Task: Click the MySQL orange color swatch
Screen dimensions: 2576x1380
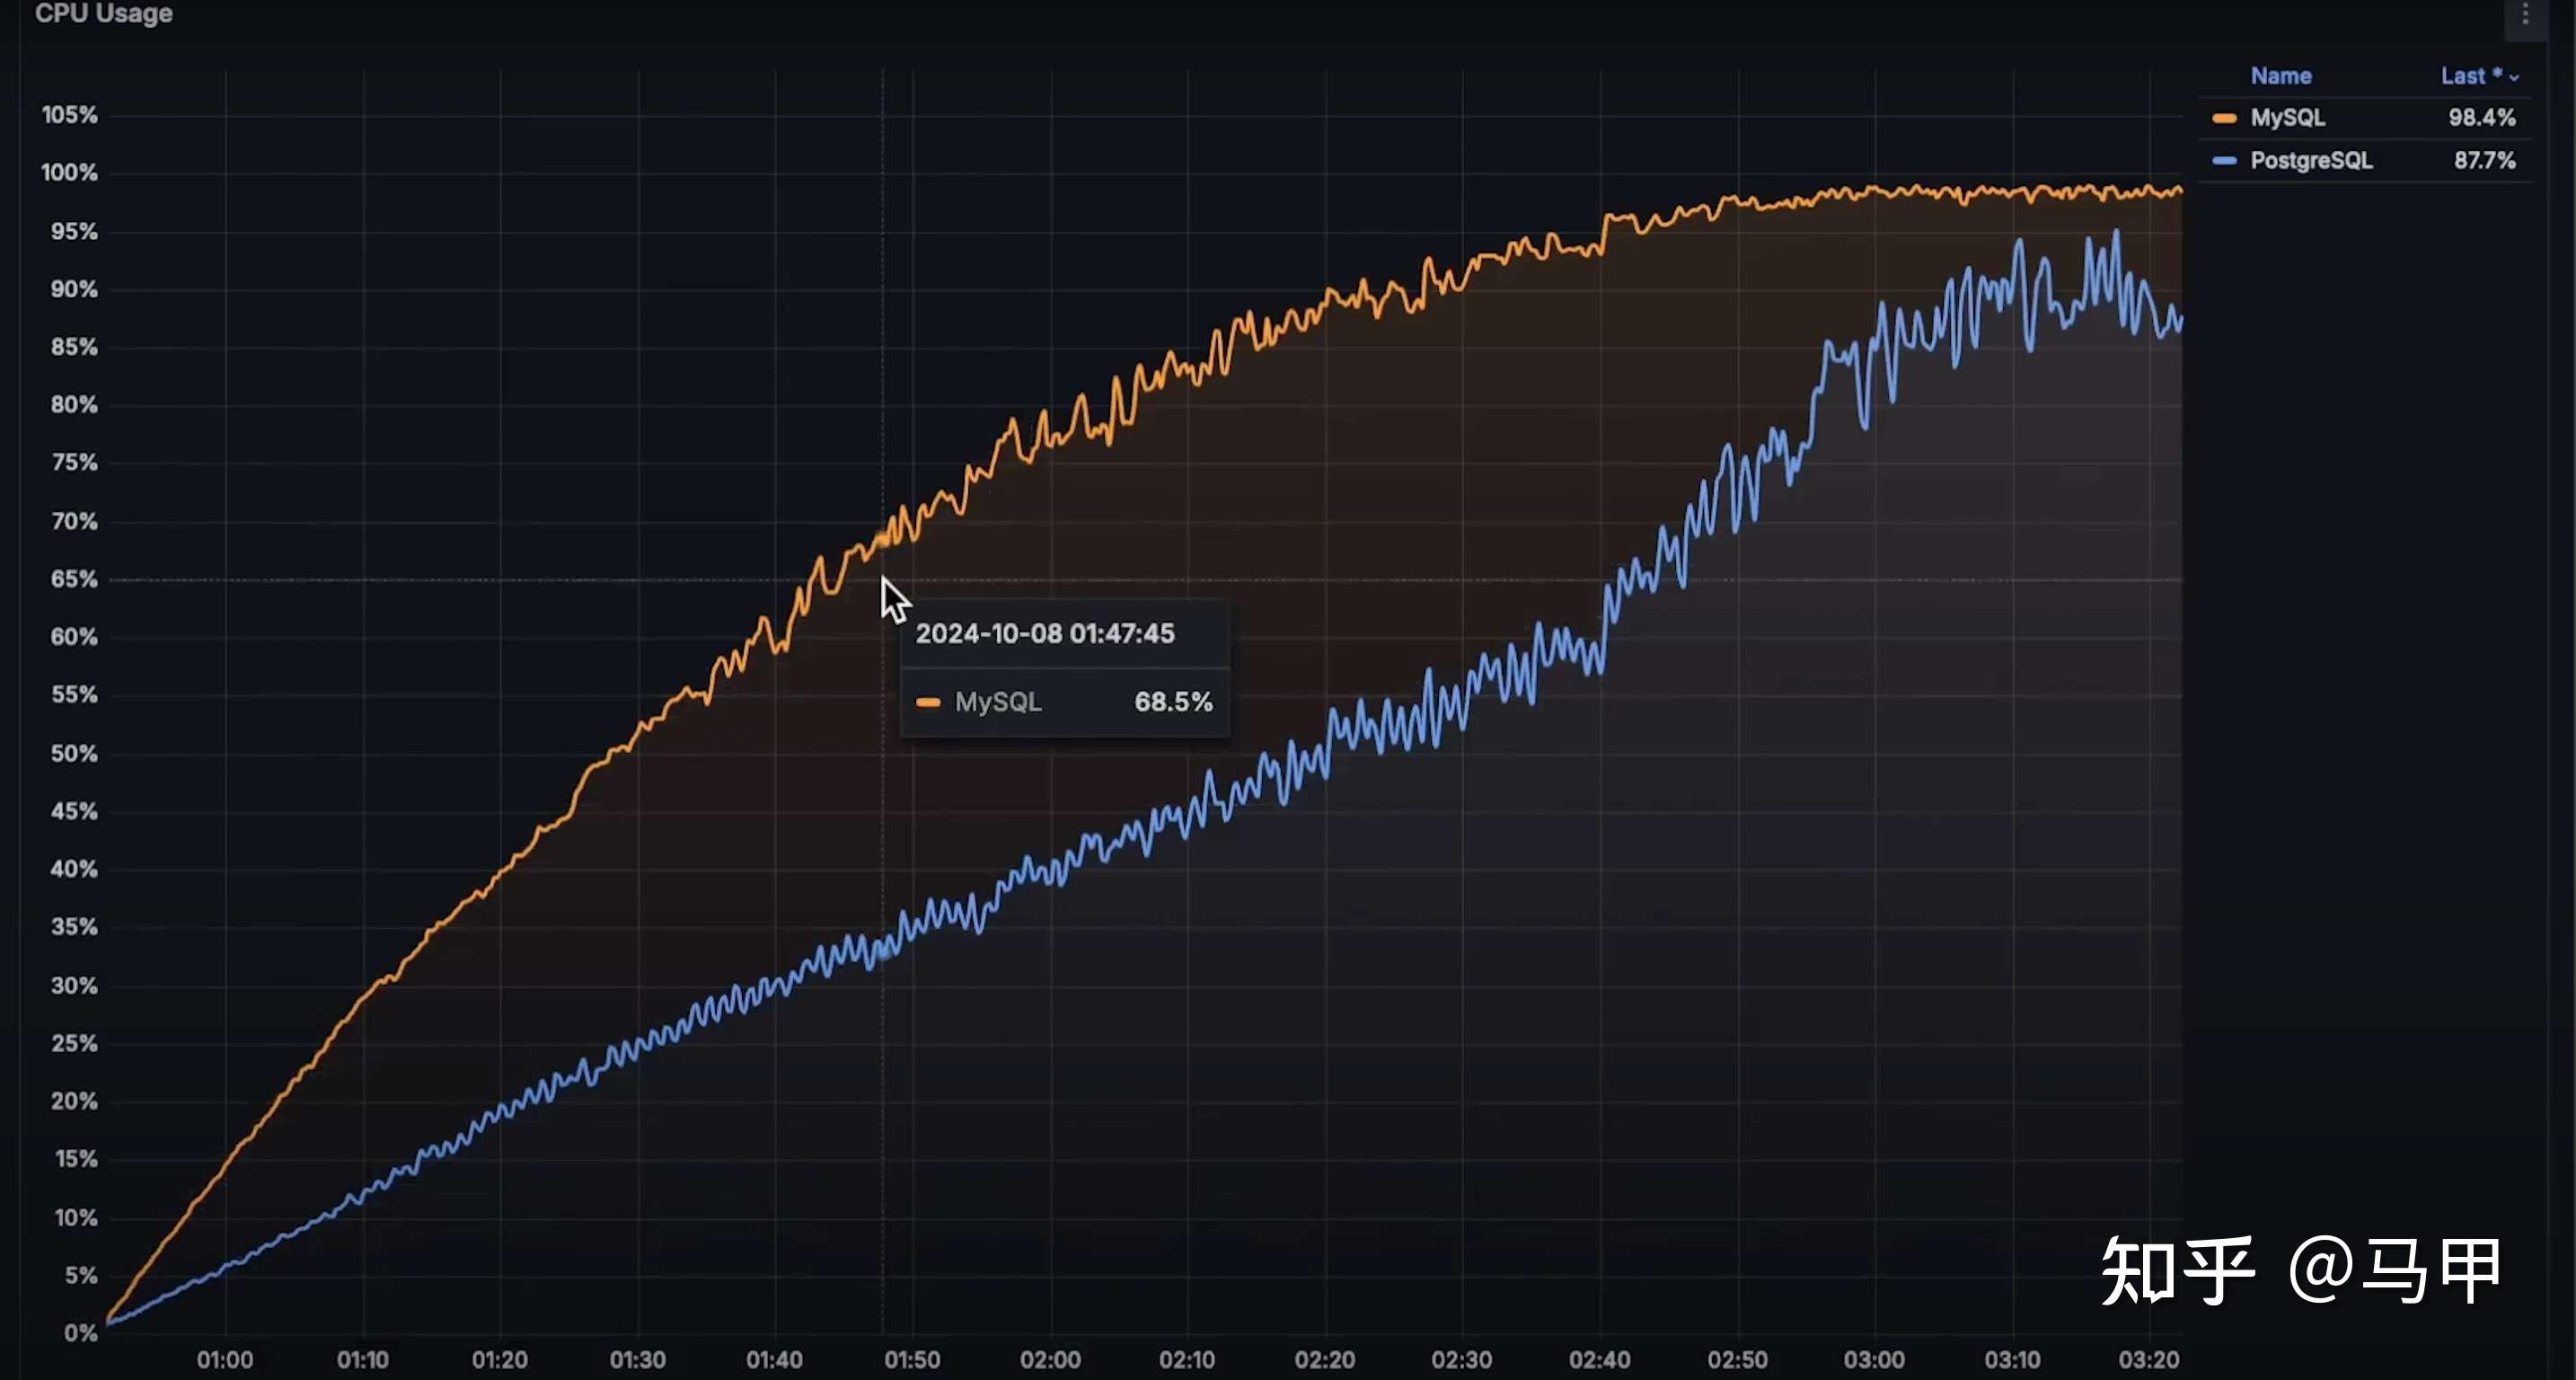Action: [2224, 118]
